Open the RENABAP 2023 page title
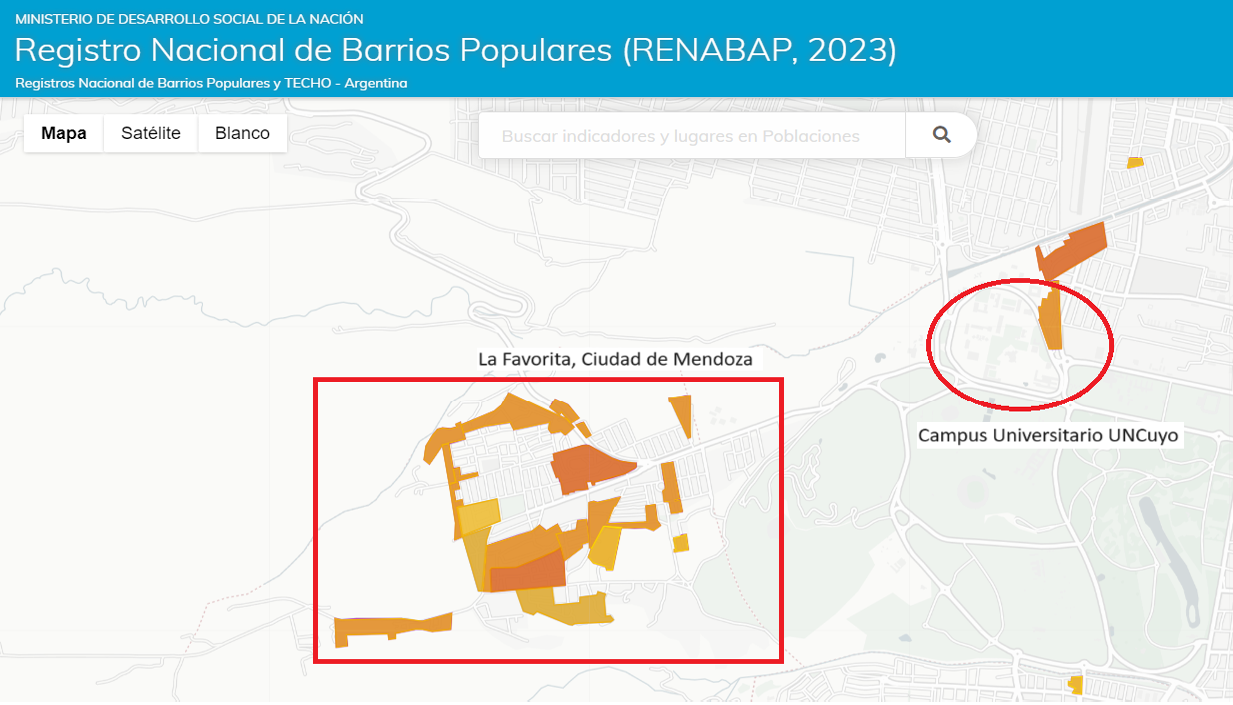 coord(455,48)
